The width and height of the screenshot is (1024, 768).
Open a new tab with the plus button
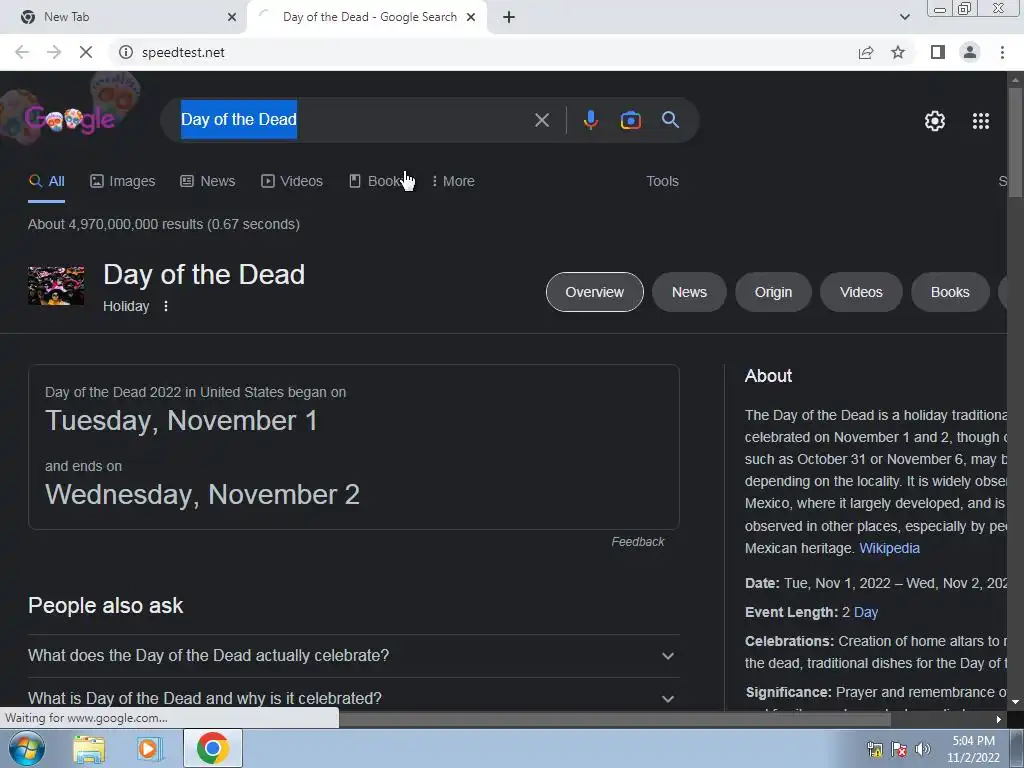[509, 17]
